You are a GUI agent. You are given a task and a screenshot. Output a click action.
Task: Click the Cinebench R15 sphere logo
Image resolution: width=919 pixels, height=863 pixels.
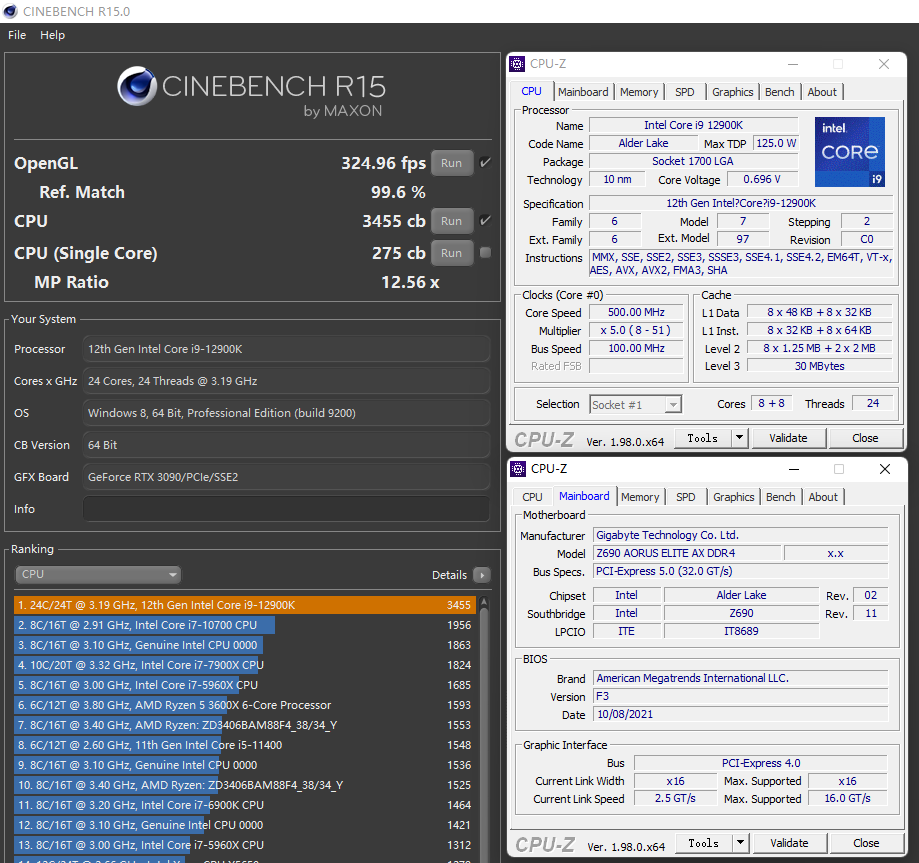pos(137,86)
